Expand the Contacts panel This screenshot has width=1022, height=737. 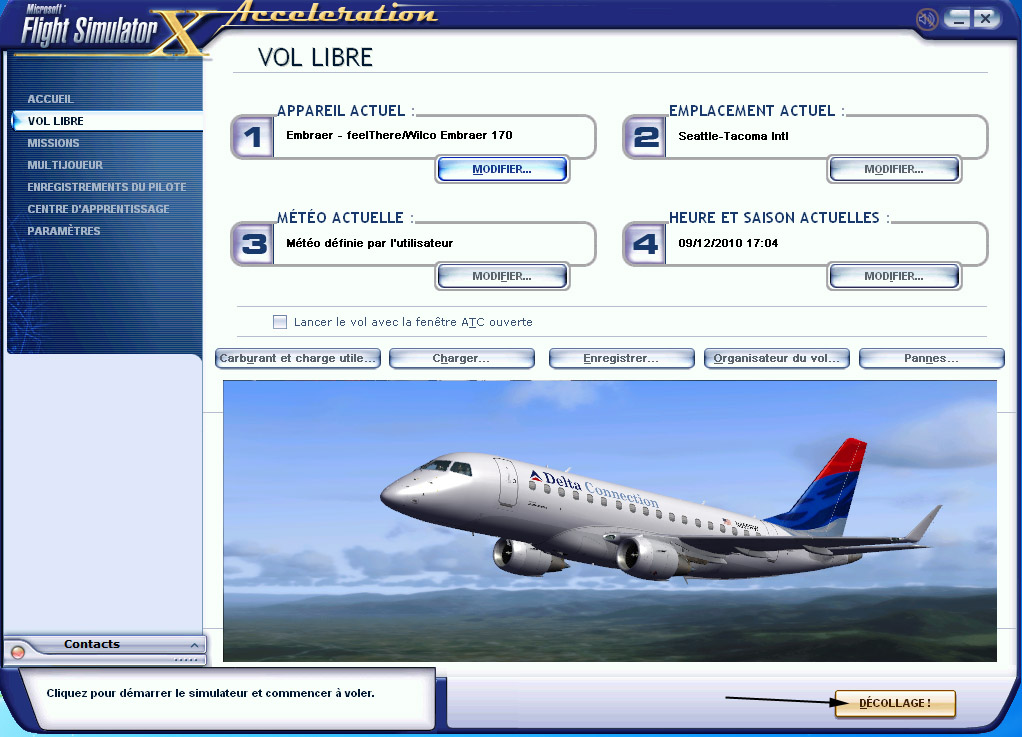click(194, 644)
